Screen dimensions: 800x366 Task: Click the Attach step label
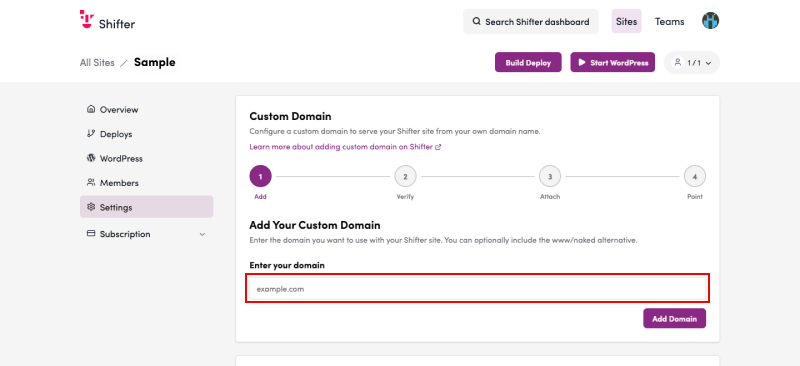[550, 197]
